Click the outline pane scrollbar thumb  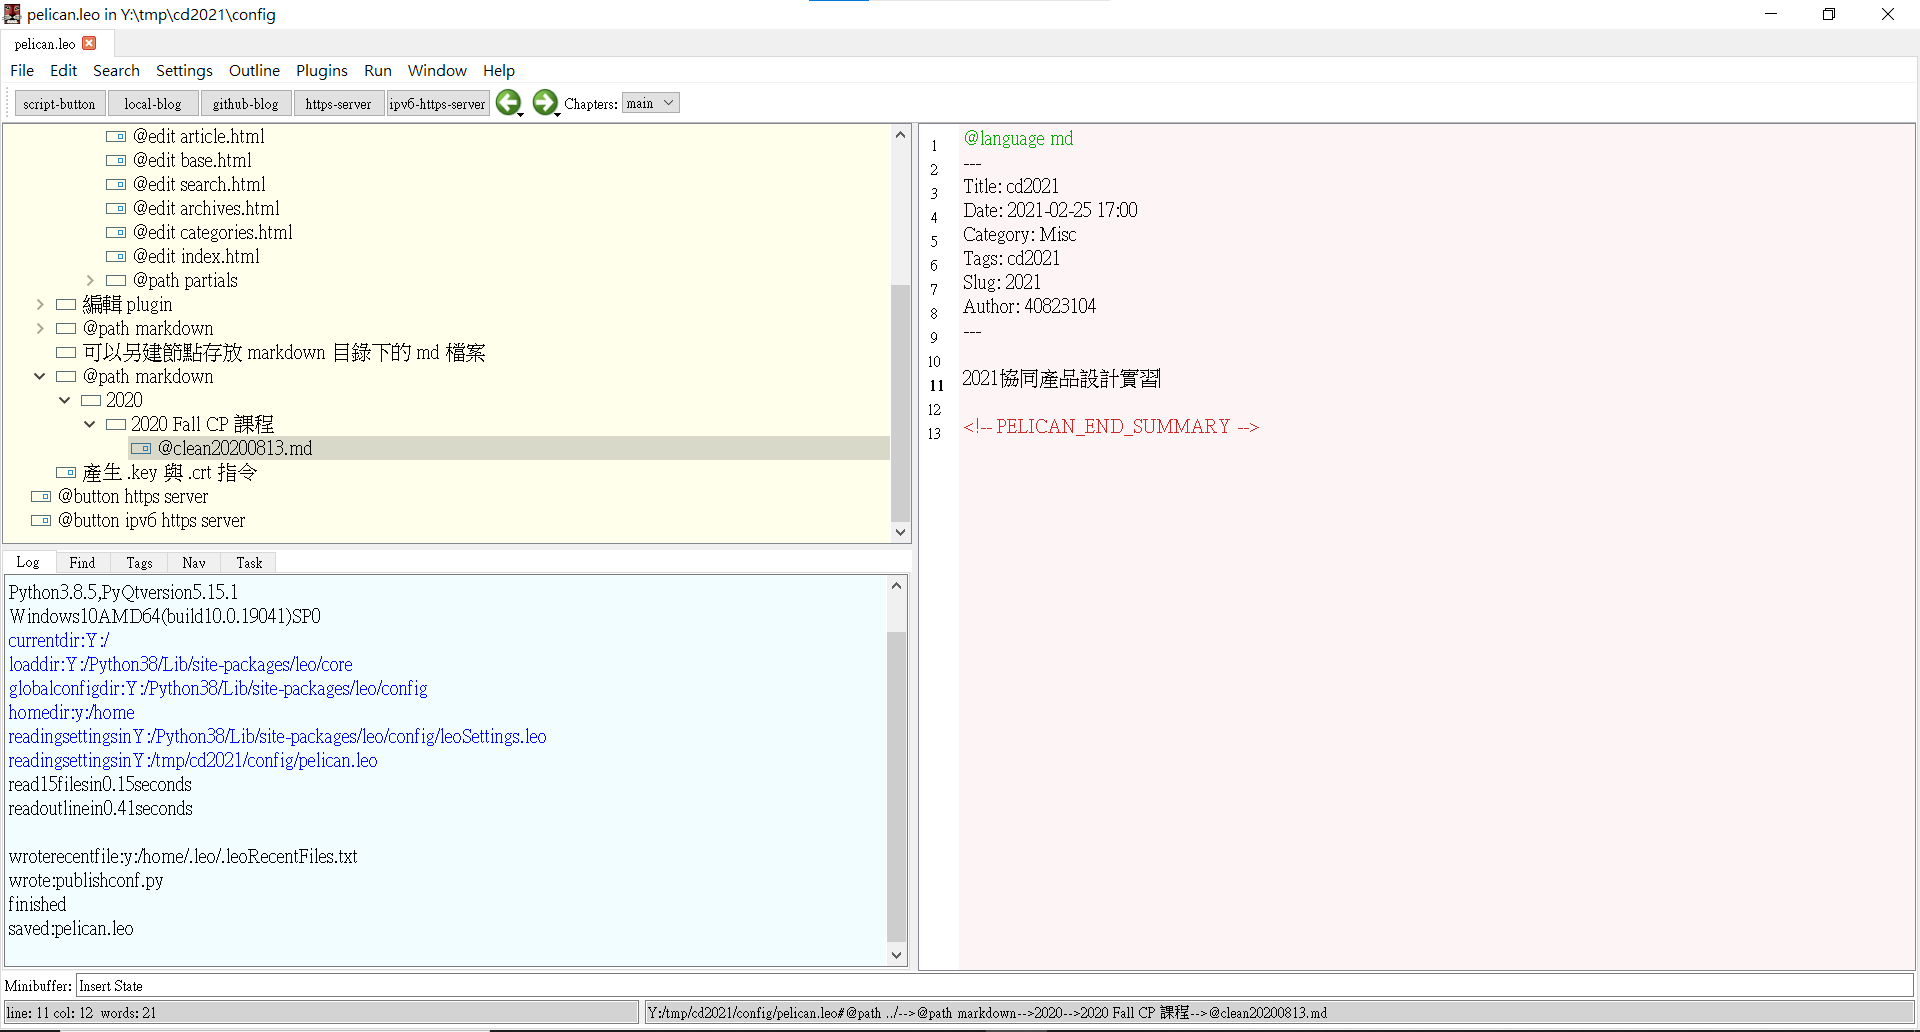(x=900, y=402)
